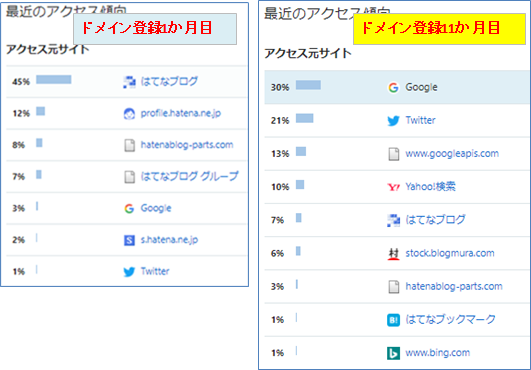Screen dimensions: 531x370
Task: Click the Yahoo! search icon
Action: coord(393,187)
